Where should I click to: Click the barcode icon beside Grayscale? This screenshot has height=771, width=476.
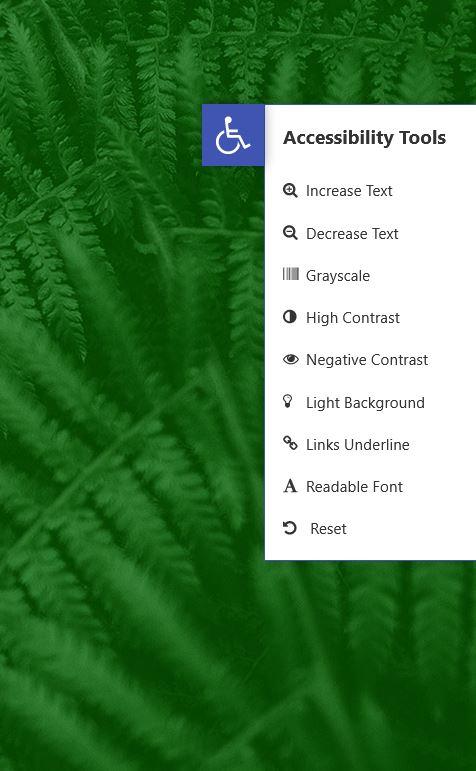click(291, 274)
